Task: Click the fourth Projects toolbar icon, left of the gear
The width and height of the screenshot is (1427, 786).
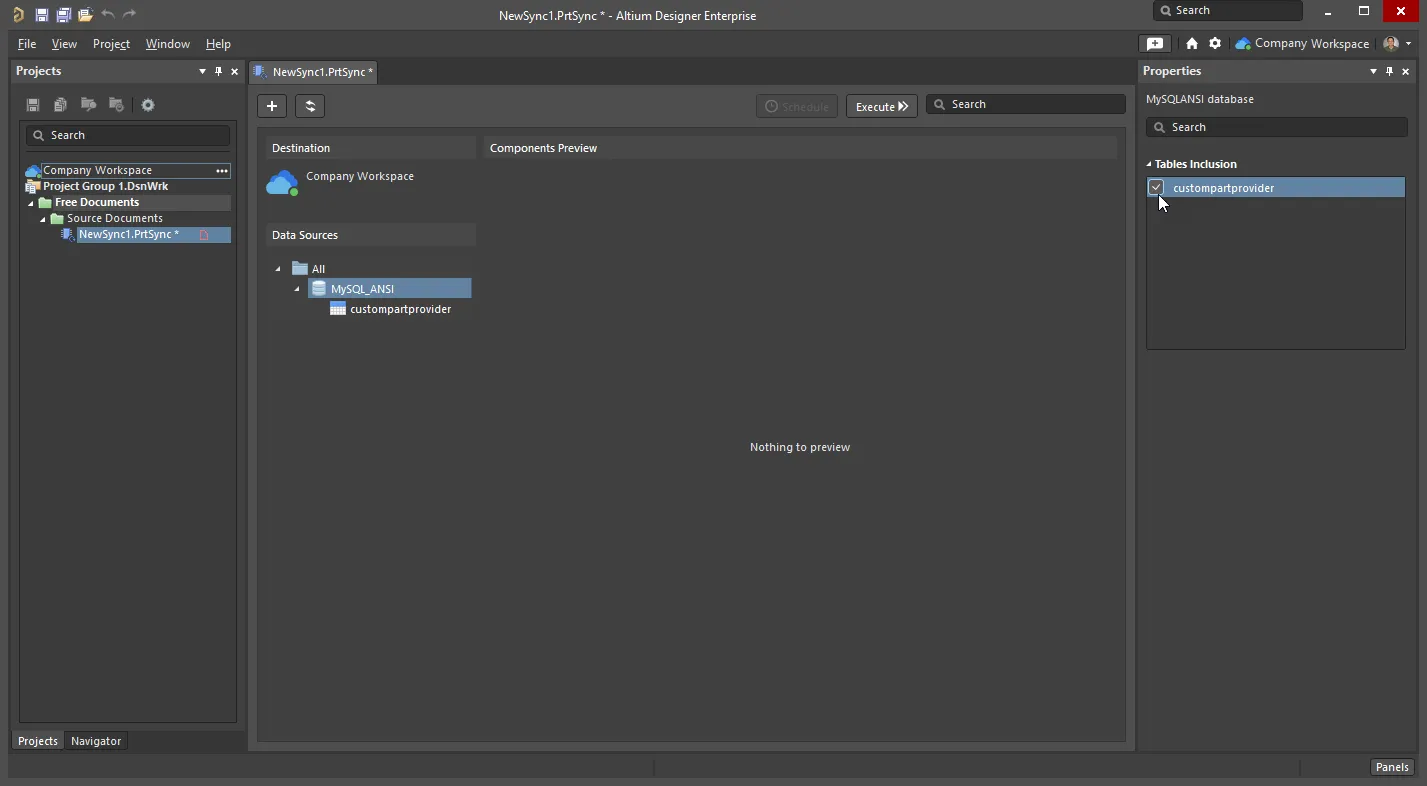Action: tap(116, 105)
